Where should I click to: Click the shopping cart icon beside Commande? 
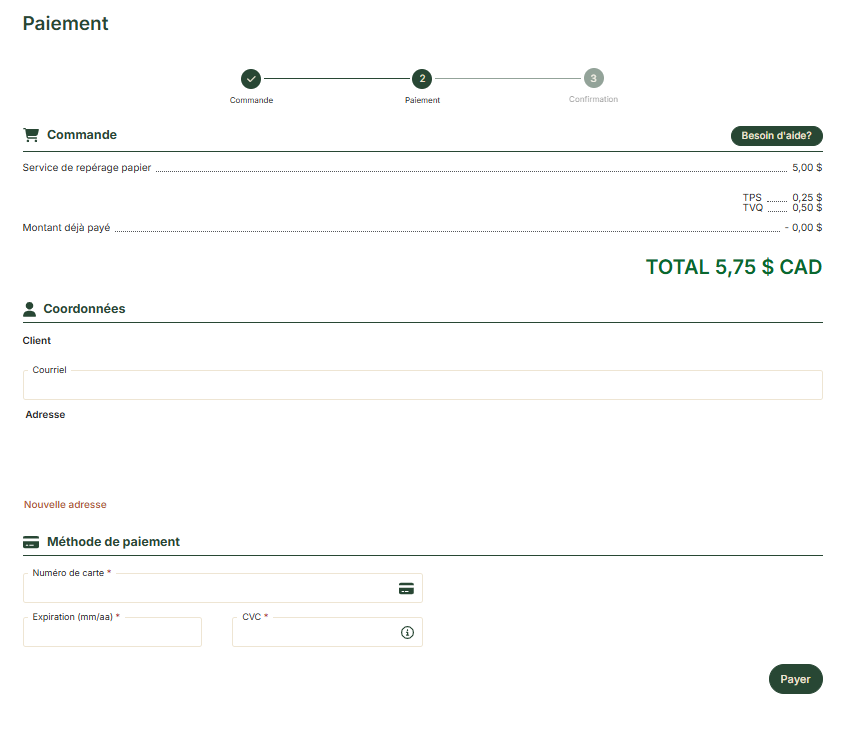[31, 135]
